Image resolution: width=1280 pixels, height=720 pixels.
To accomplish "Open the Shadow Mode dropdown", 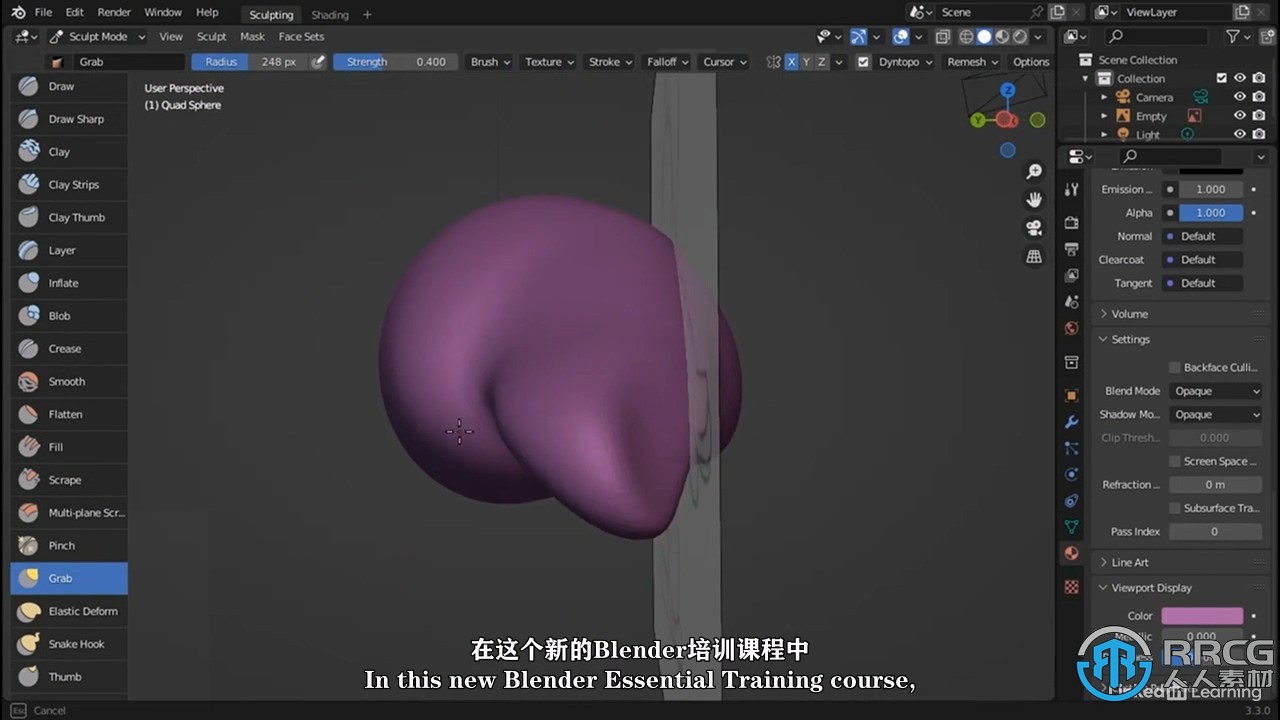I will coord(1216,415).
